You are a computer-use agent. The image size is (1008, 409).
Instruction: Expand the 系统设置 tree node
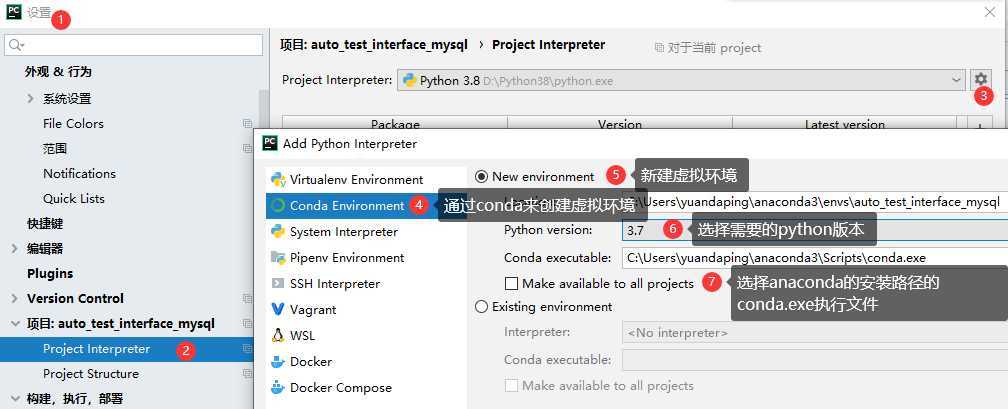coord(30,98)
